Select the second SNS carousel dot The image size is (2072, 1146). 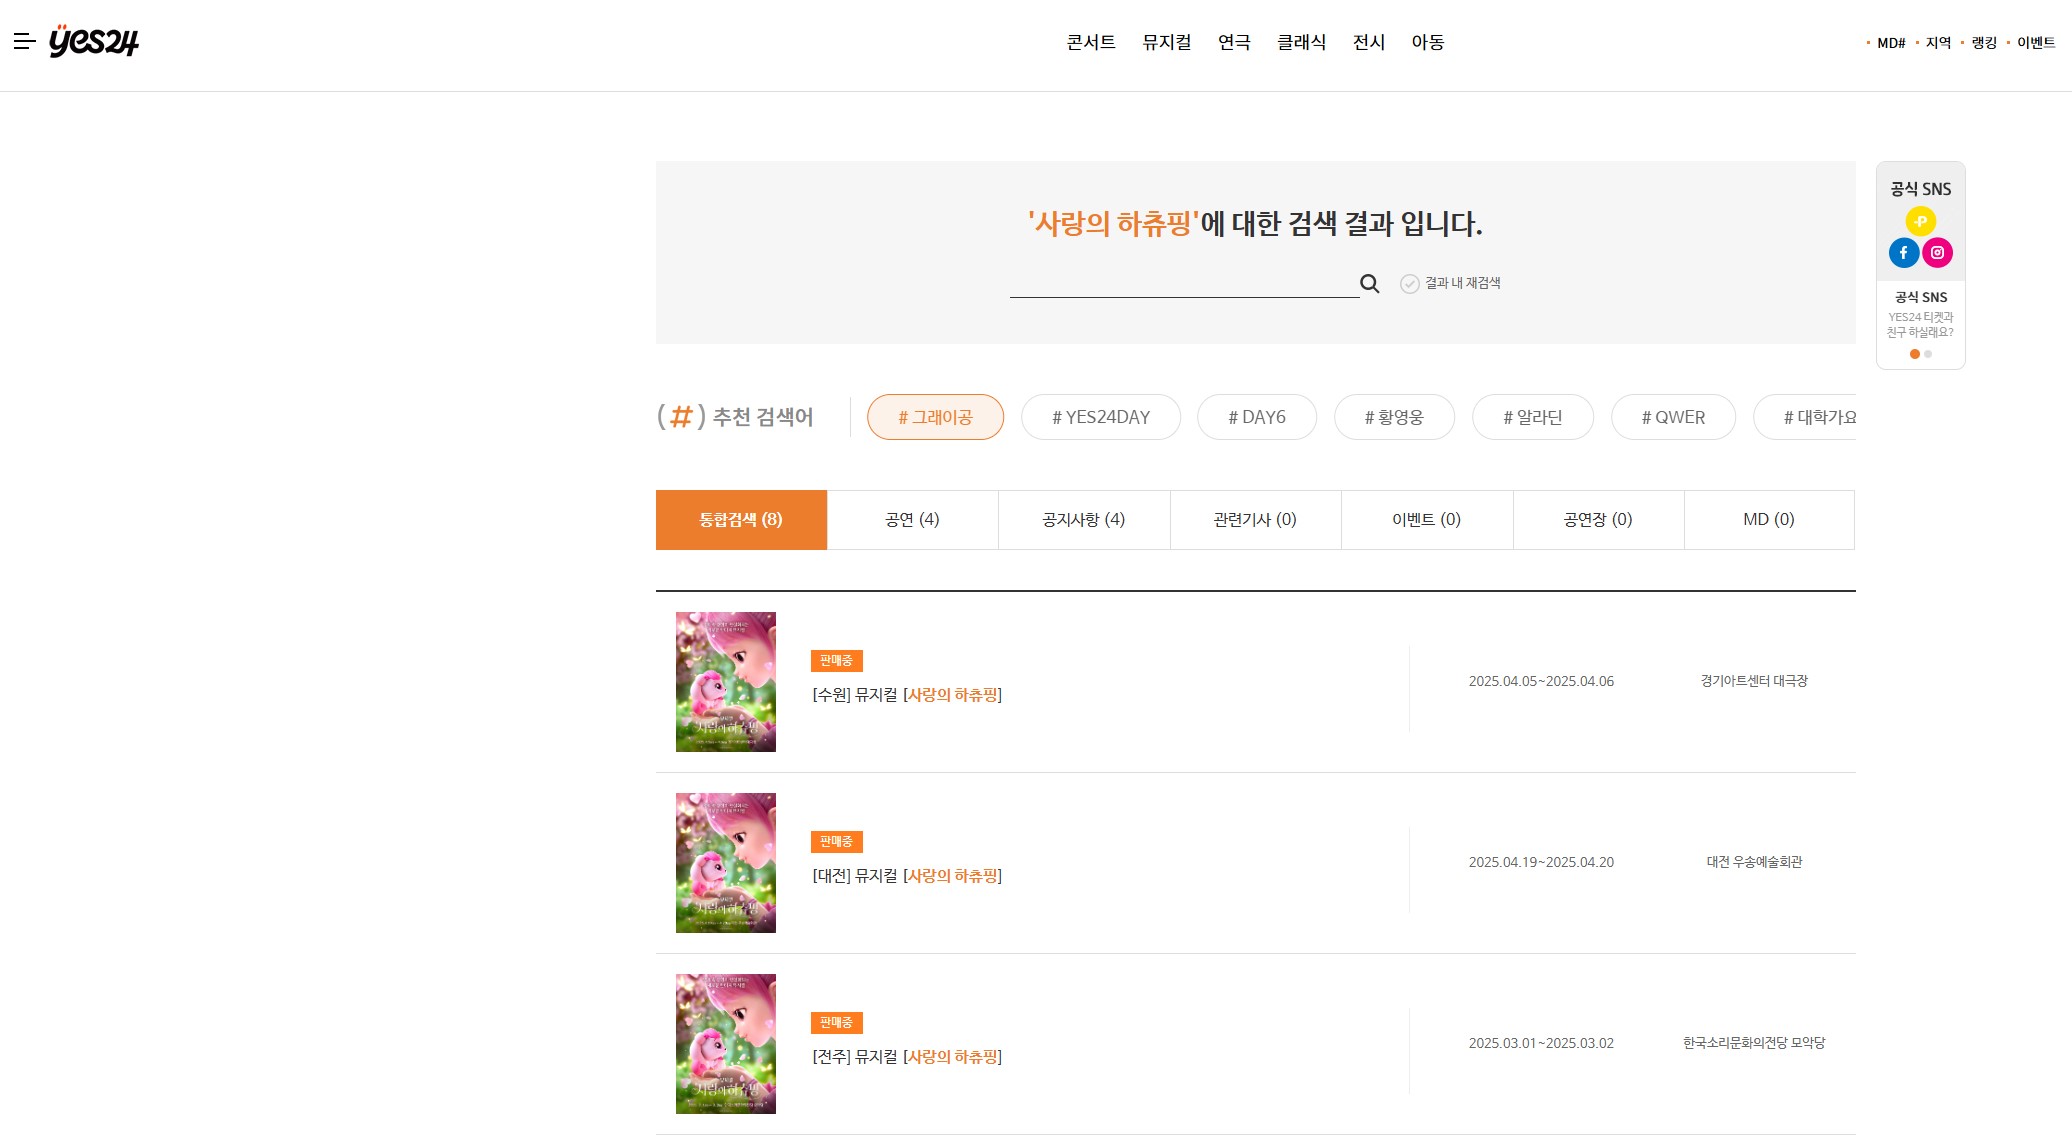[x=1928, y=354]
